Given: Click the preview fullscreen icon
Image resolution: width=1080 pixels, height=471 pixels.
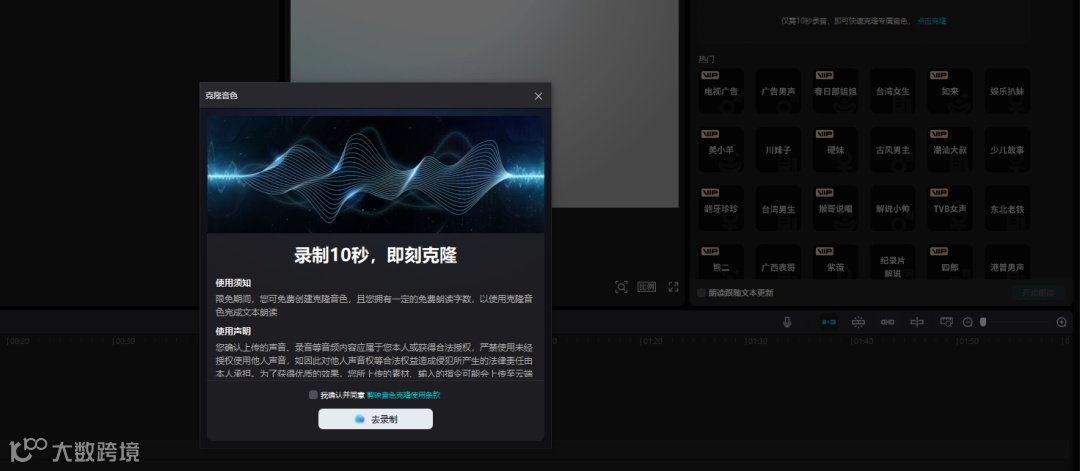Looking at the screenshot, I should [674, 287].
